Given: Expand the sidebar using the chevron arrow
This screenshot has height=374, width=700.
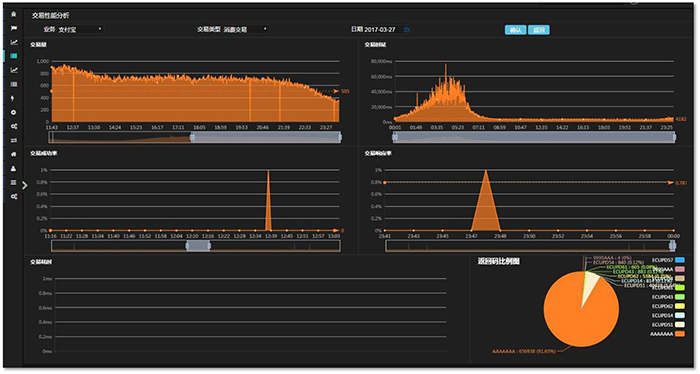Looking at the screenshot, I should pyautogui.click(x=25, y=185).
